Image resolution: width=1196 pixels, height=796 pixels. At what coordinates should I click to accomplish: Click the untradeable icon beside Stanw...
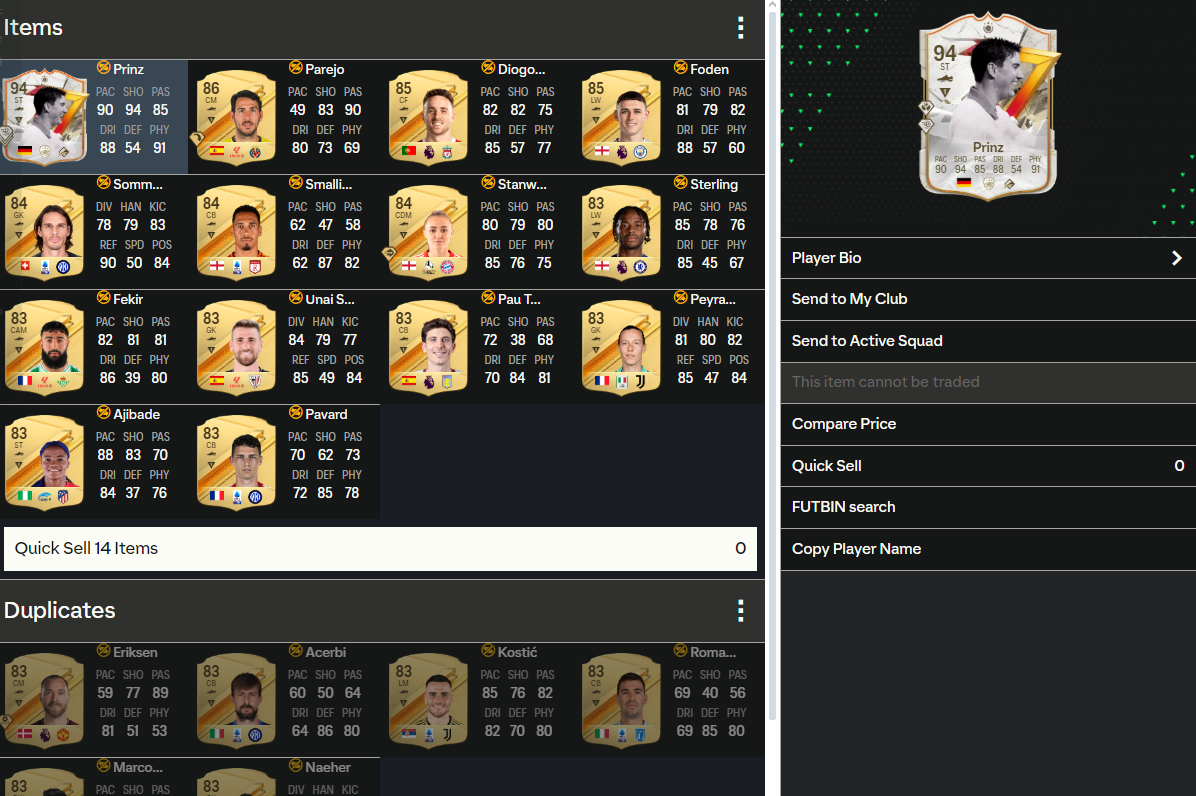(488, 183)
